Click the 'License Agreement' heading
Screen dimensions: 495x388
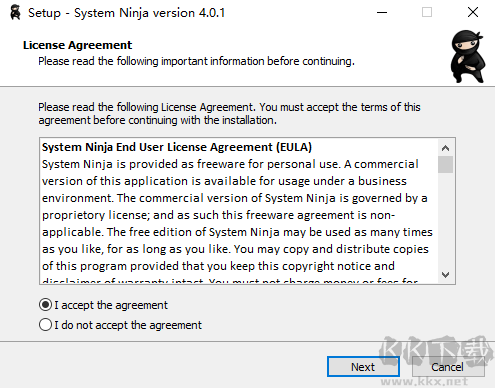click(77, 45)
